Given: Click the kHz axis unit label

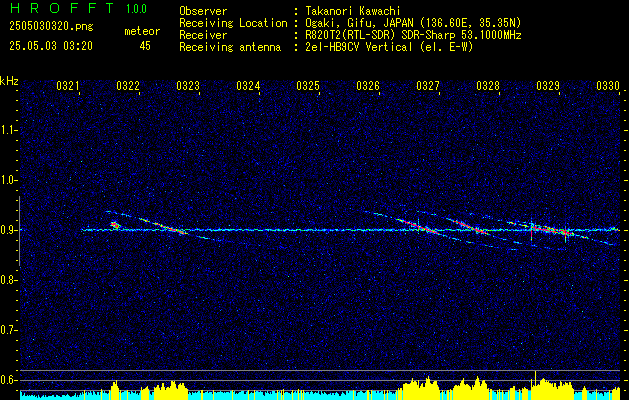Looking at the screenshot, I should [9, 81].
